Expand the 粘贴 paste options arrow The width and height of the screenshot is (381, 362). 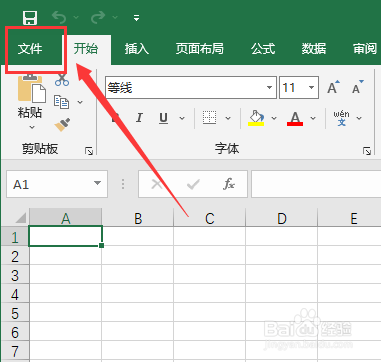[32, 127]
